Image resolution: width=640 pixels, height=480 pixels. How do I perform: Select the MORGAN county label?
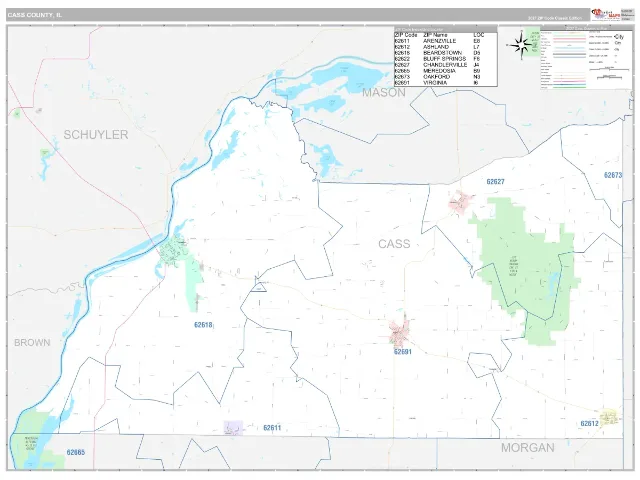pyautogui.click(x=527, y=448)
